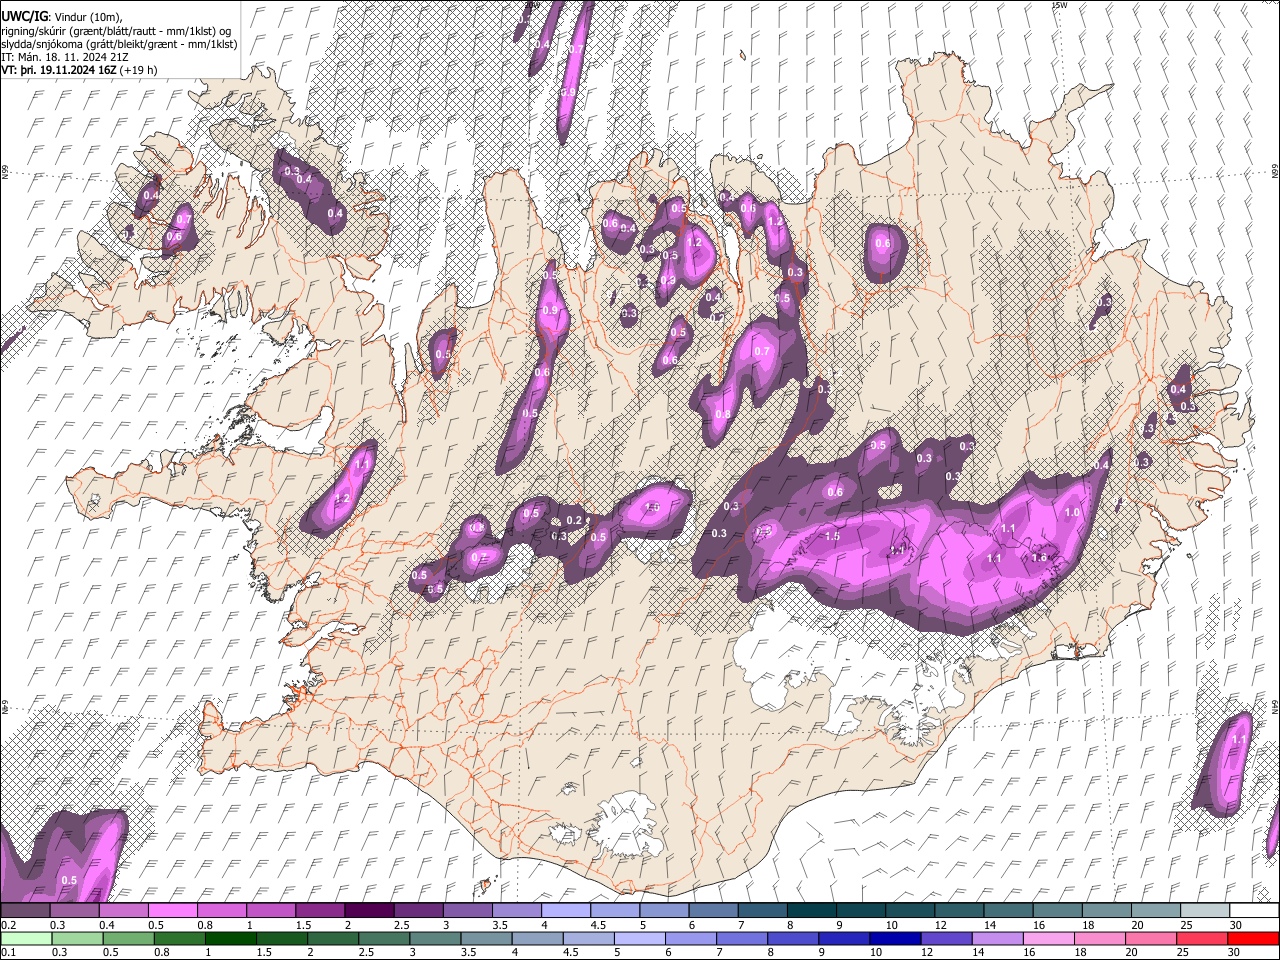Click the '30' tick label in upper legend
This screenshot has width=1280, height=960.
click(x=1236, y=925)
